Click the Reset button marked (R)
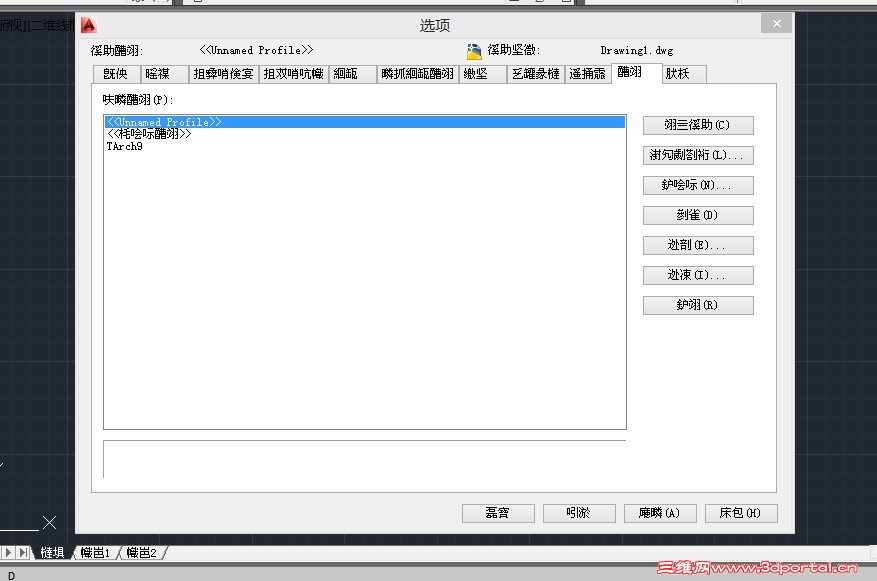The height and width of the screenshot is (581, 877). click(698, 305)
